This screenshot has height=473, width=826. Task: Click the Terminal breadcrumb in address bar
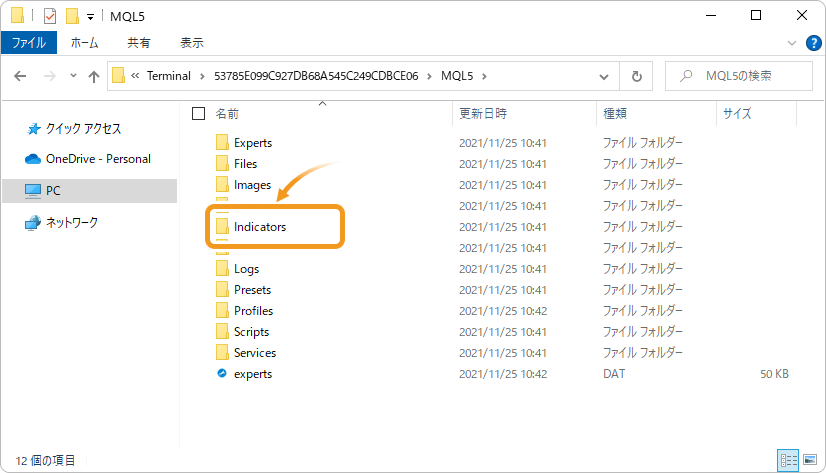(x=169, y=76)
